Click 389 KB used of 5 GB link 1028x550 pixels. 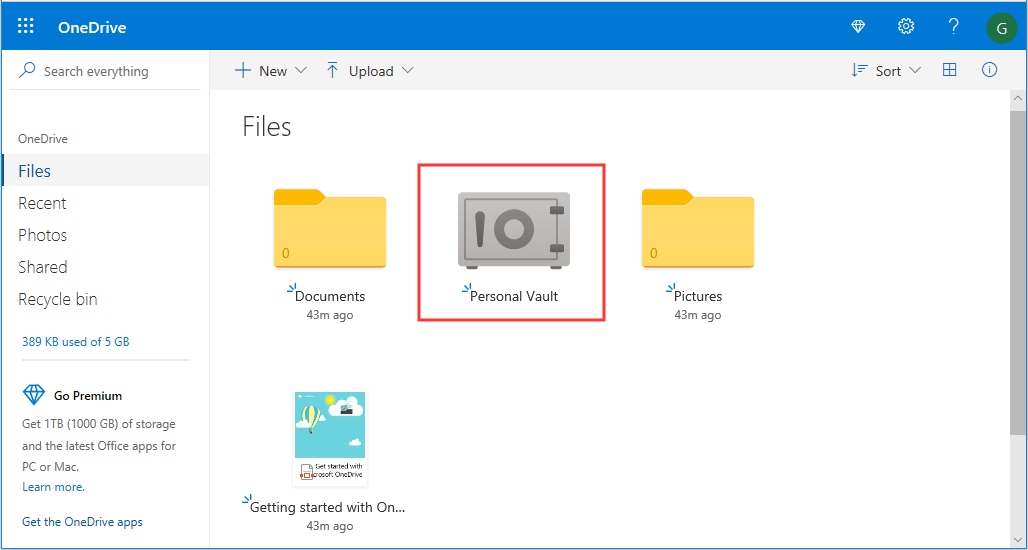pos(75,342)
